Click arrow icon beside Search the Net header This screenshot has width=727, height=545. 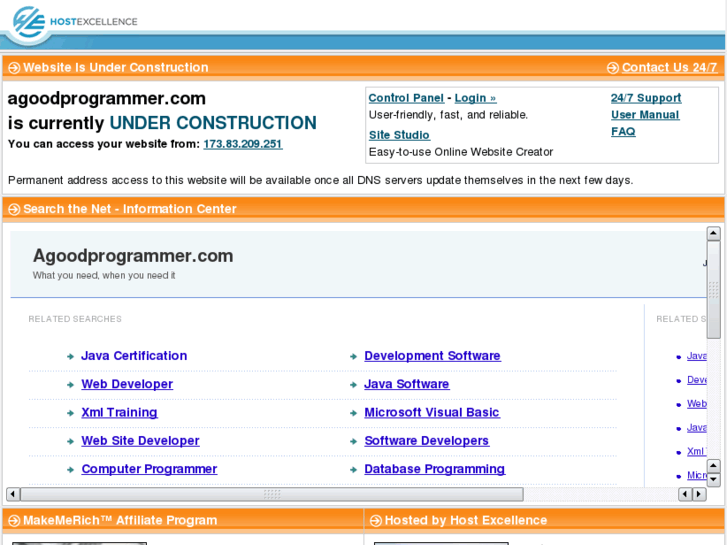(14, 209)
